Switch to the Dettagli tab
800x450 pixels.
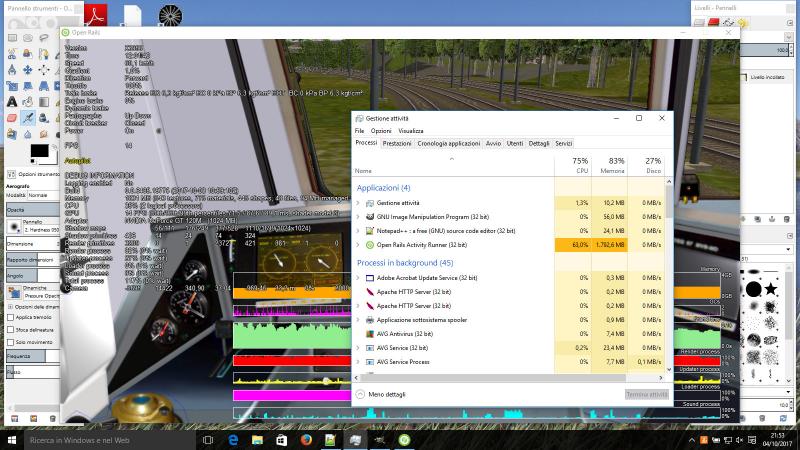(x=539, y=143)
